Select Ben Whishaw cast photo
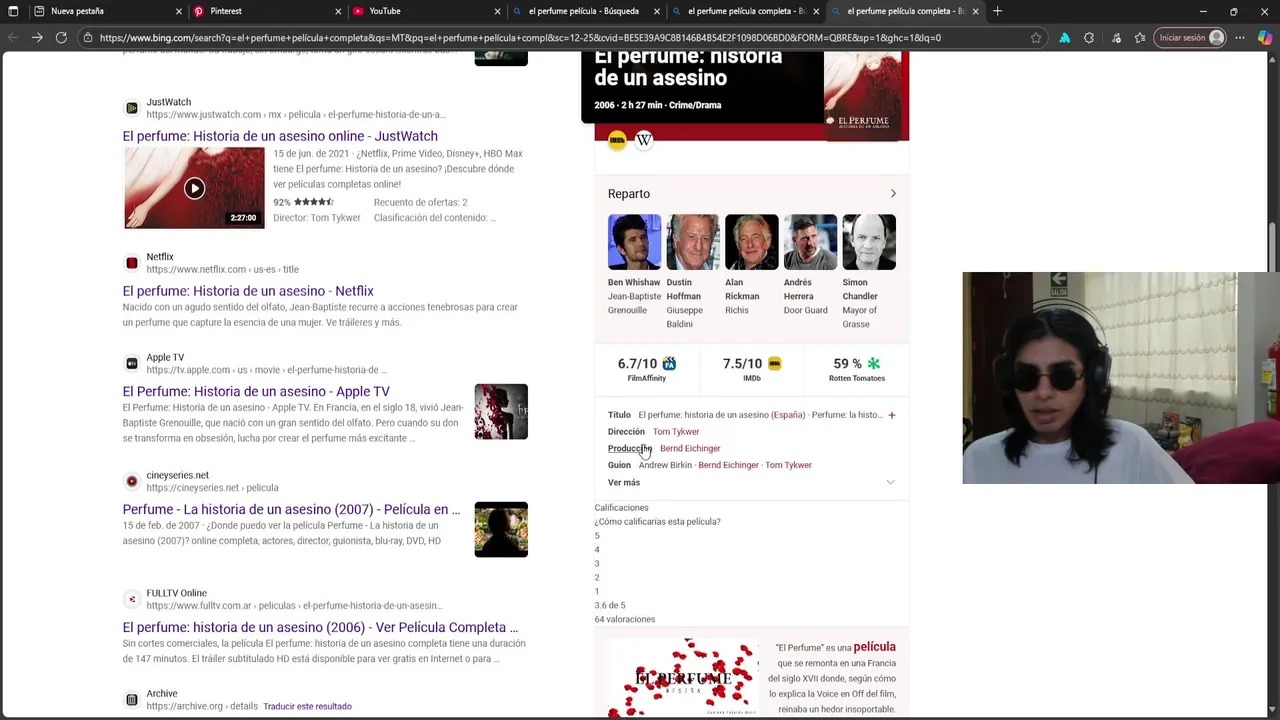This screenshot has height=720, width=1280. [x=634, y=242]
